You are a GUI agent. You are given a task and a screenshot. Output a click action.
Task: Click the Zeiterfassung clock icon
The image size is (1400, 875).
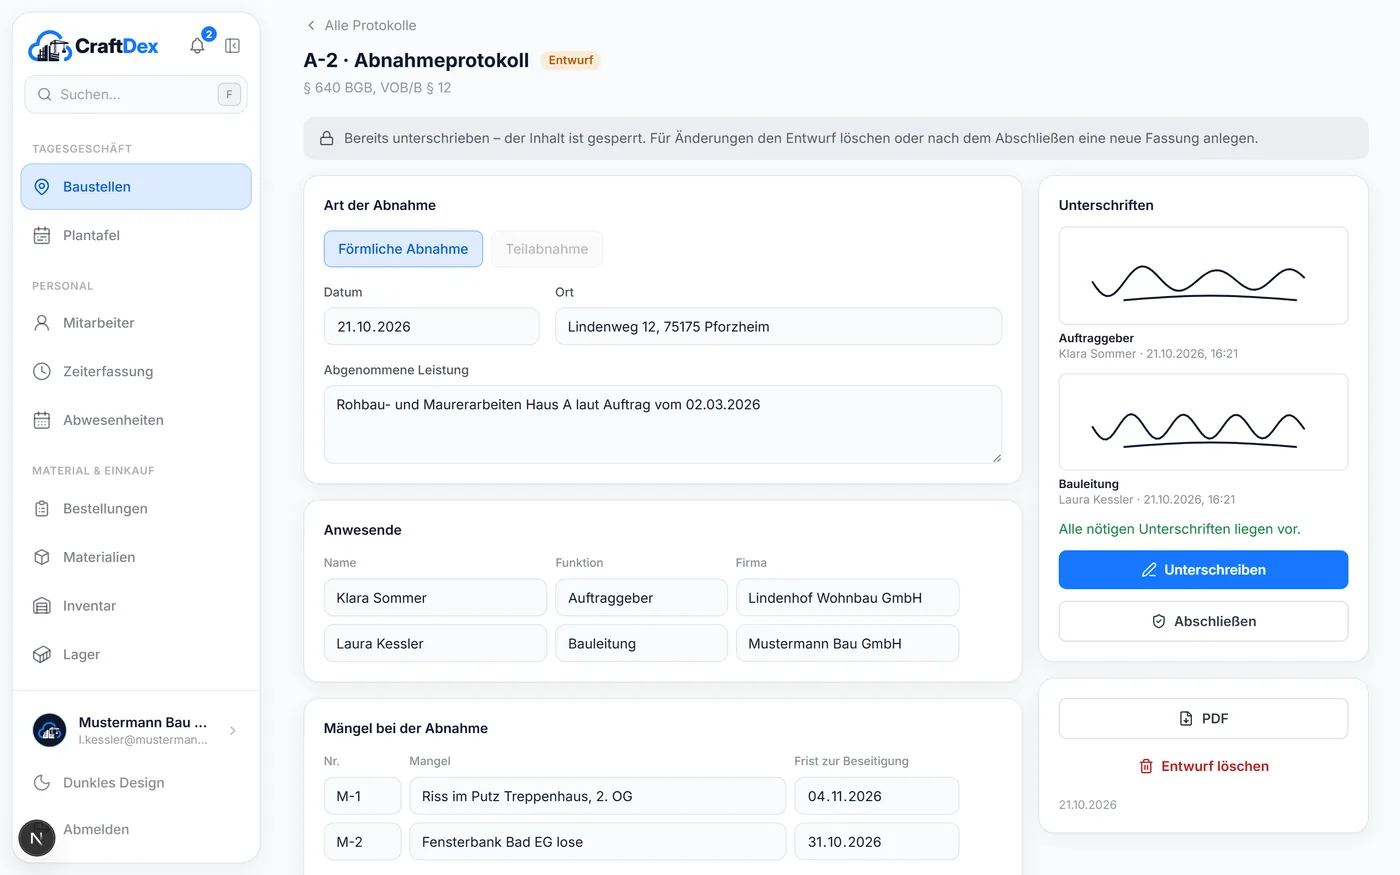tap(42, 372)
